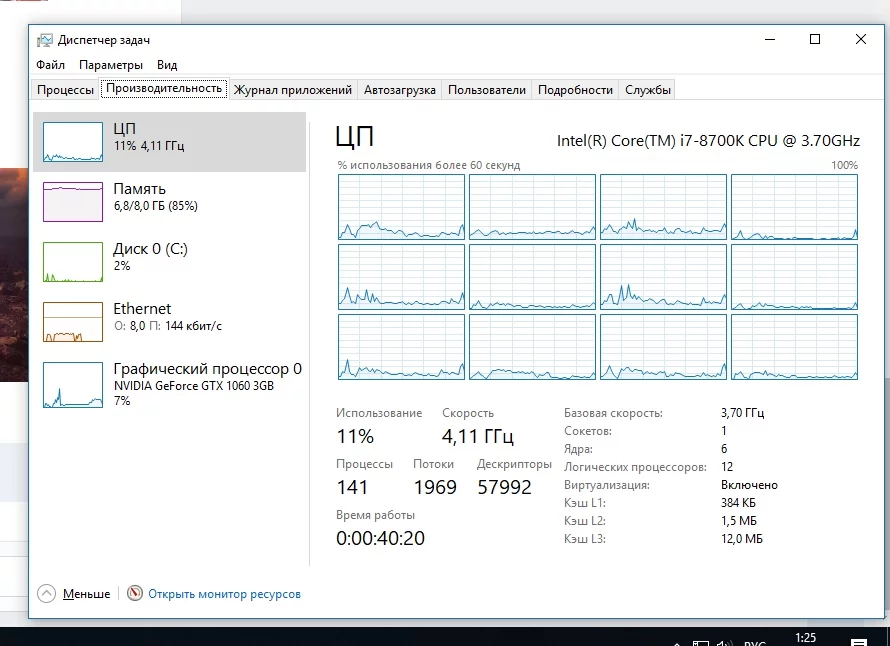Open the notification center icon in taskbar
The height and width of the screenshot is (646, 890).
858,641
